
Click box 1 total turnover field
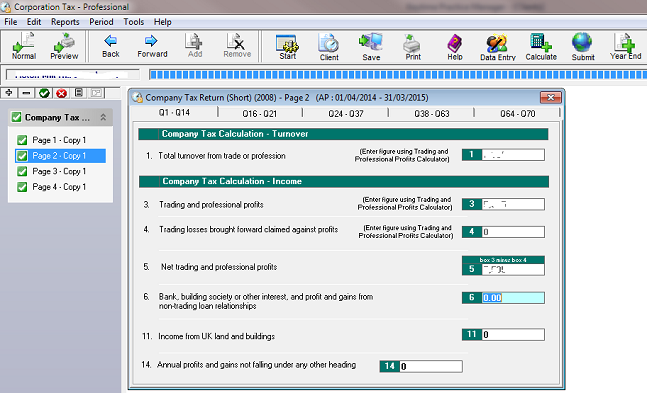(513, 155)
